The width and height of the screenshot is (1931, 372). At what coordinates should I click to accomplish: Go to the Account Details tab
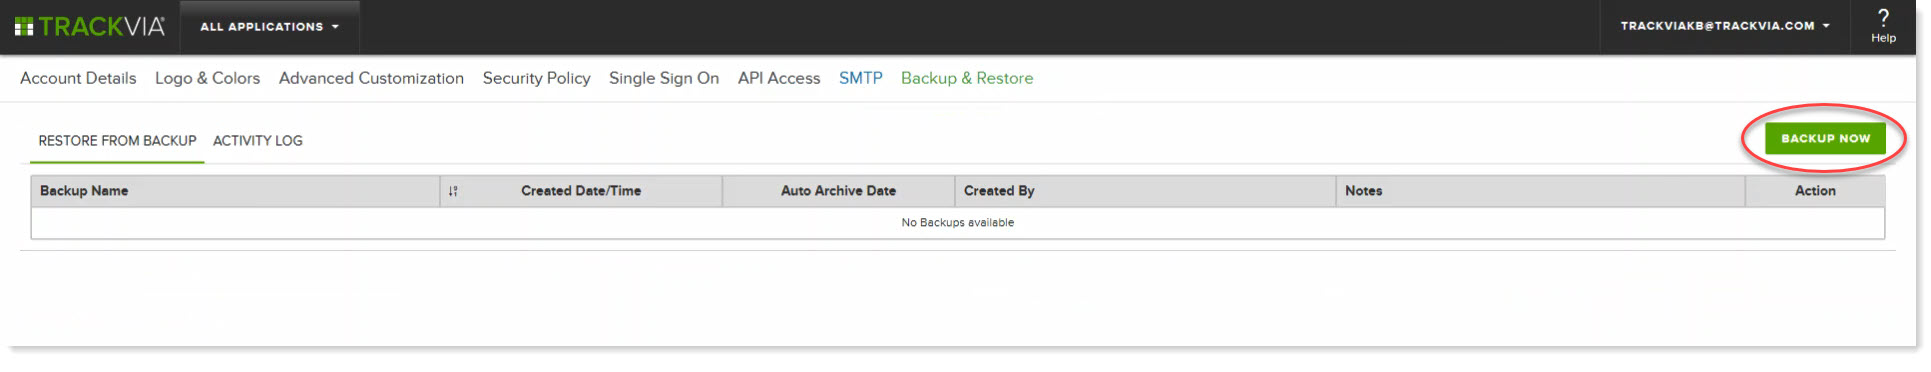[x=78, y=78]
